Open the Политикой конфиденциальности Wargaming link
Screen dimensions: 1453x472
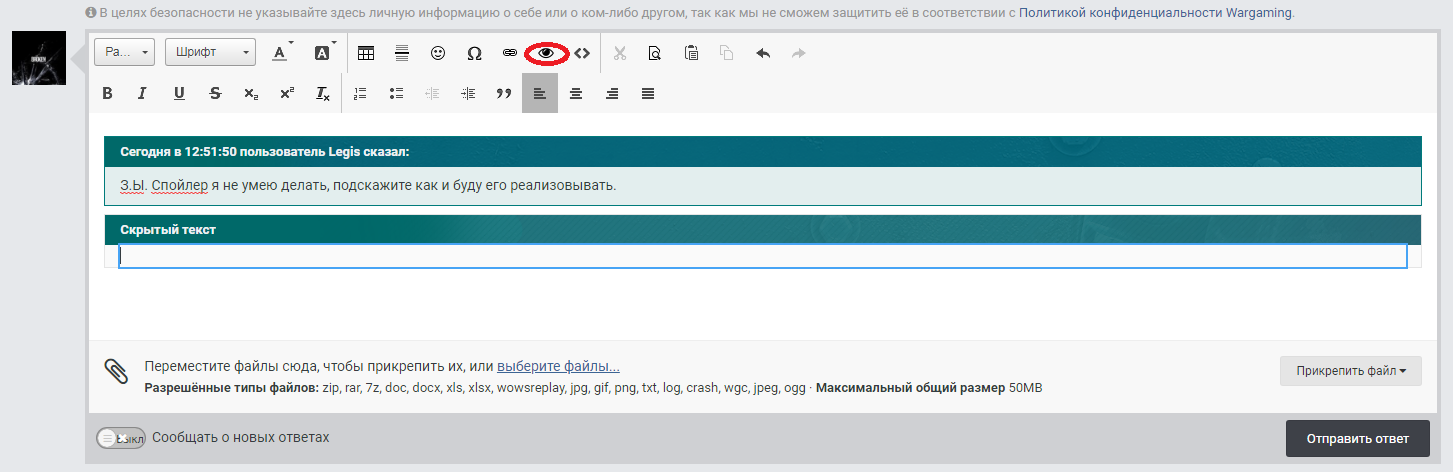click(1155, 13)
